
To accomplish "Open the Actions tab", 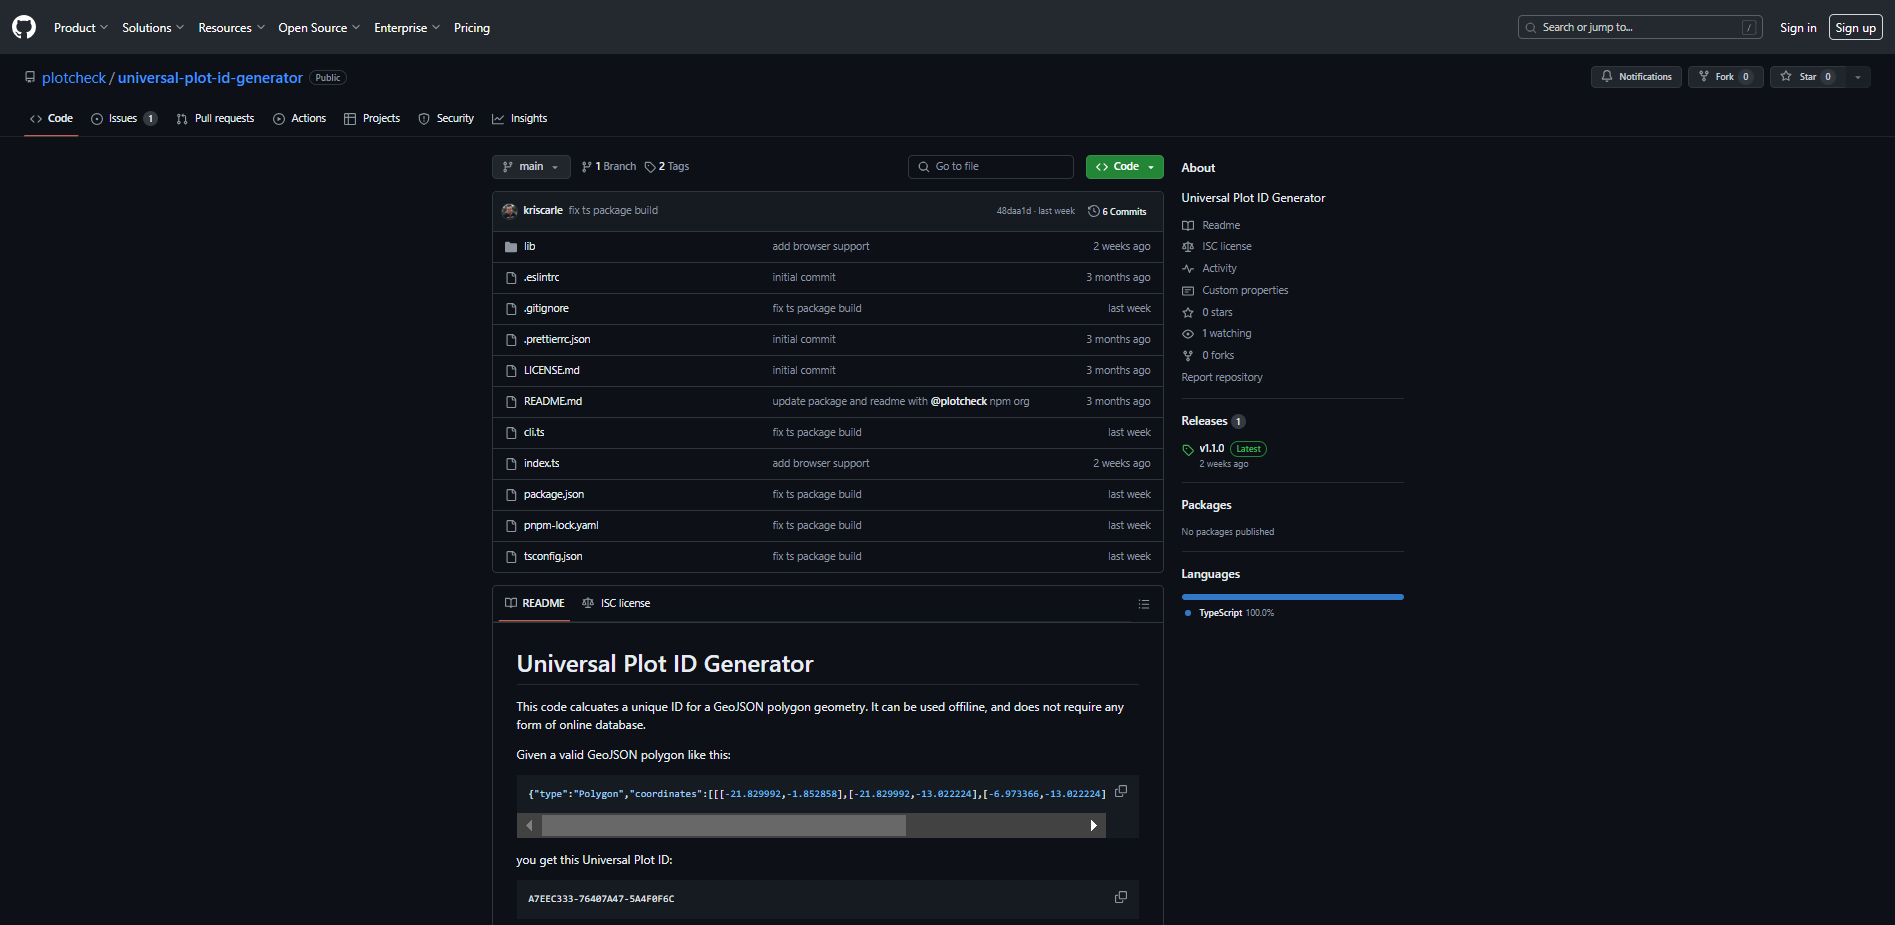I will [x=299, y=118].
